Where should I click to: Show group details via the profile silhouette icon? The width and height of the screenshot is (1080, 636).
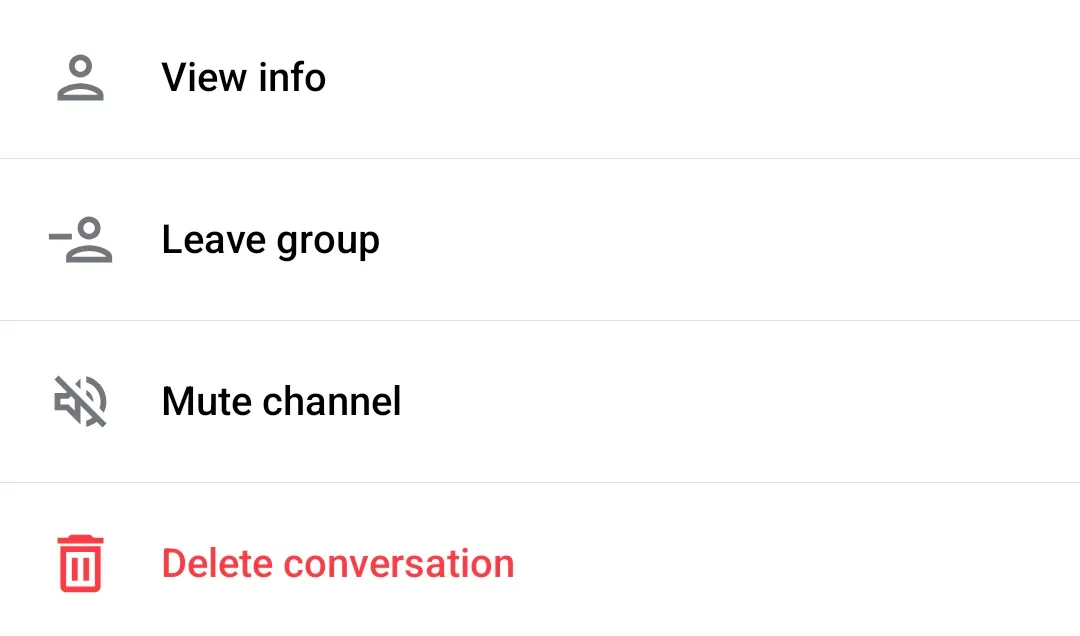81,78
